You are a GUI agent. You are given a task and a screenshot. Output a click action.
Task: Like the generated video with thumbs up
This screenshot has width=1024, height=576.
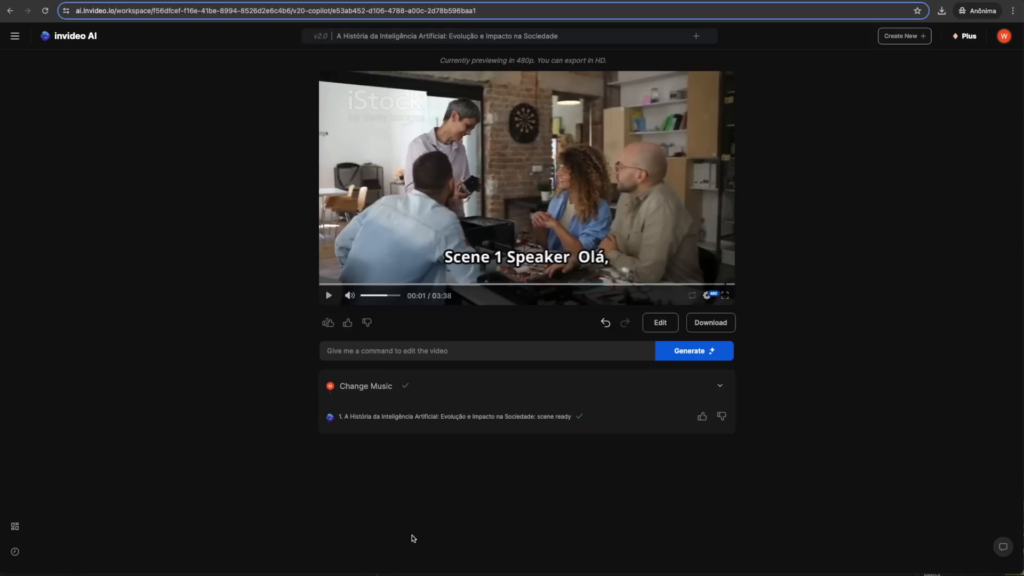pos(348,323)
